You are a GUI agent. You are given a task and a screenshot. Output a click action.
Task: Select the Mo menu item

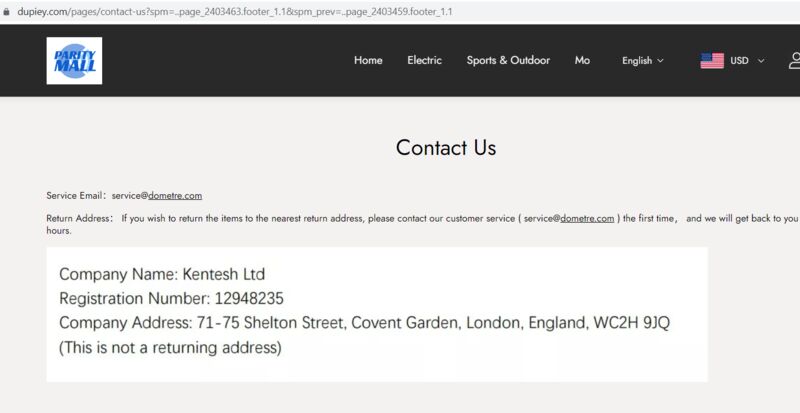pyautogui.click(x=582, y=60)
